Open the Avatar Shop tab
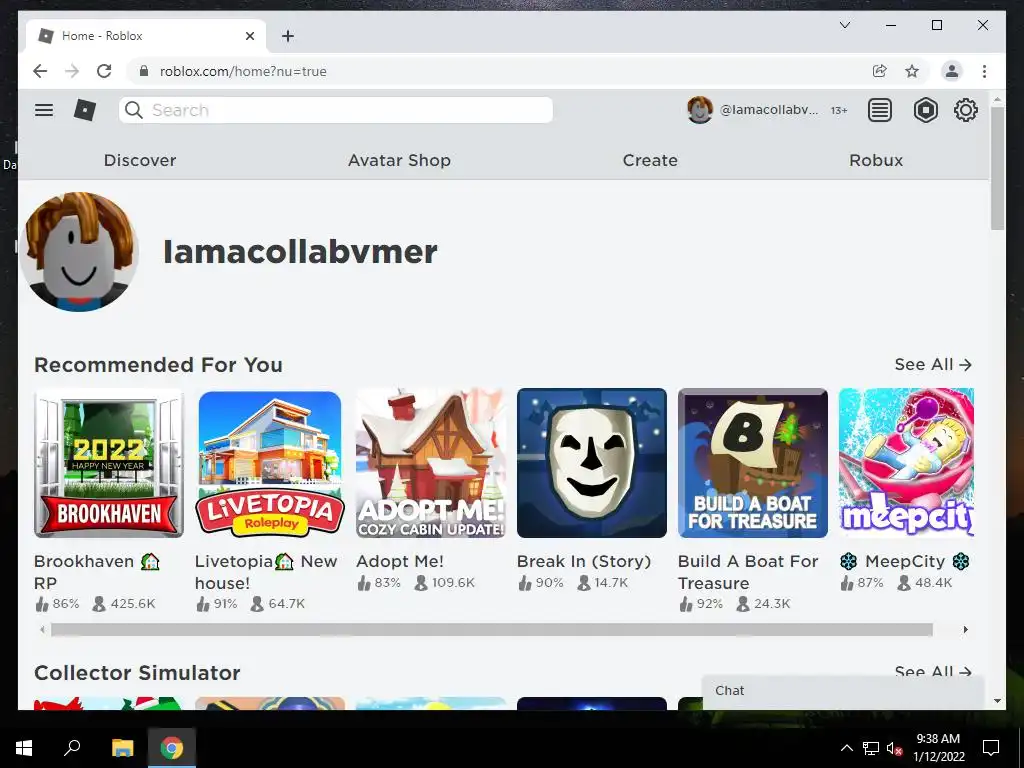 point(399,160)
